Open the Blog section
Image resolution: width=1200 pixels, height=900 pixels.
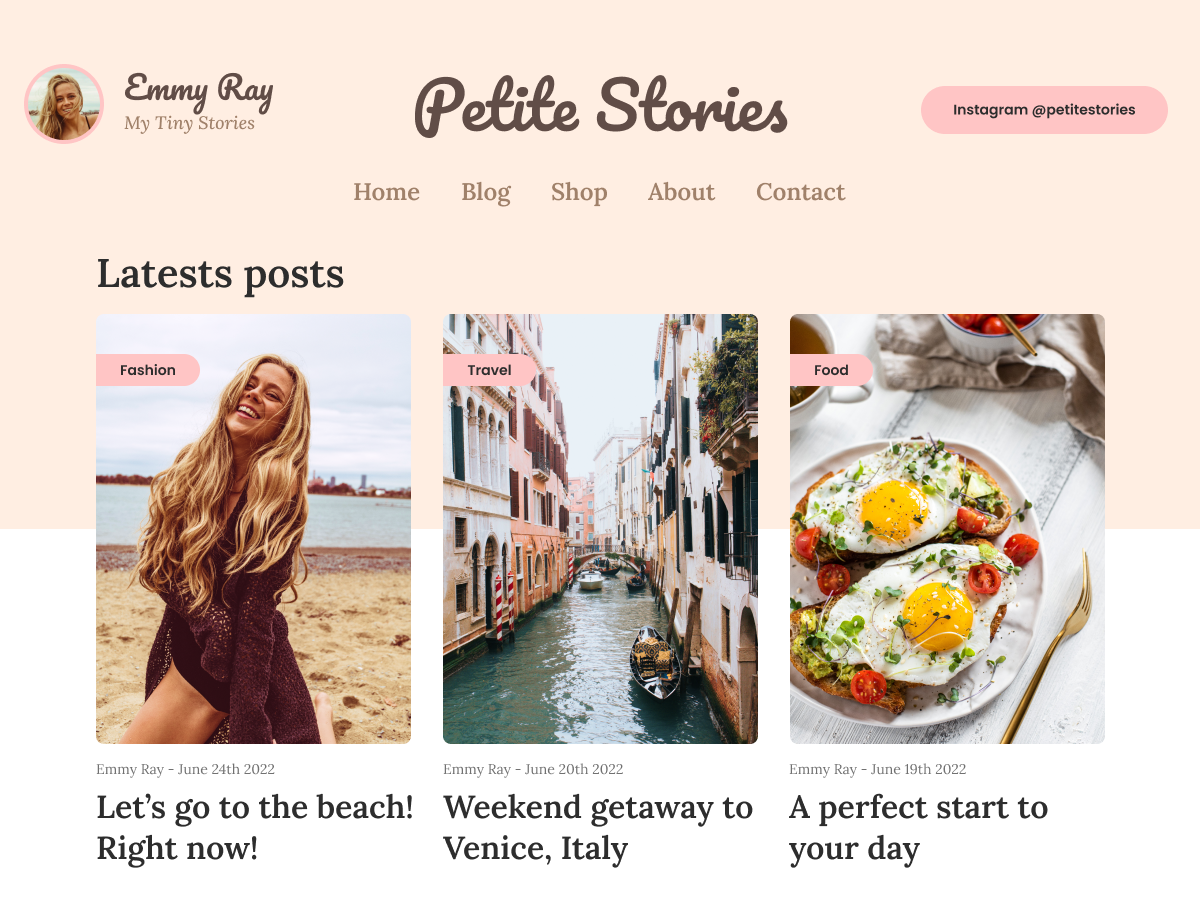tap(486, 192)
